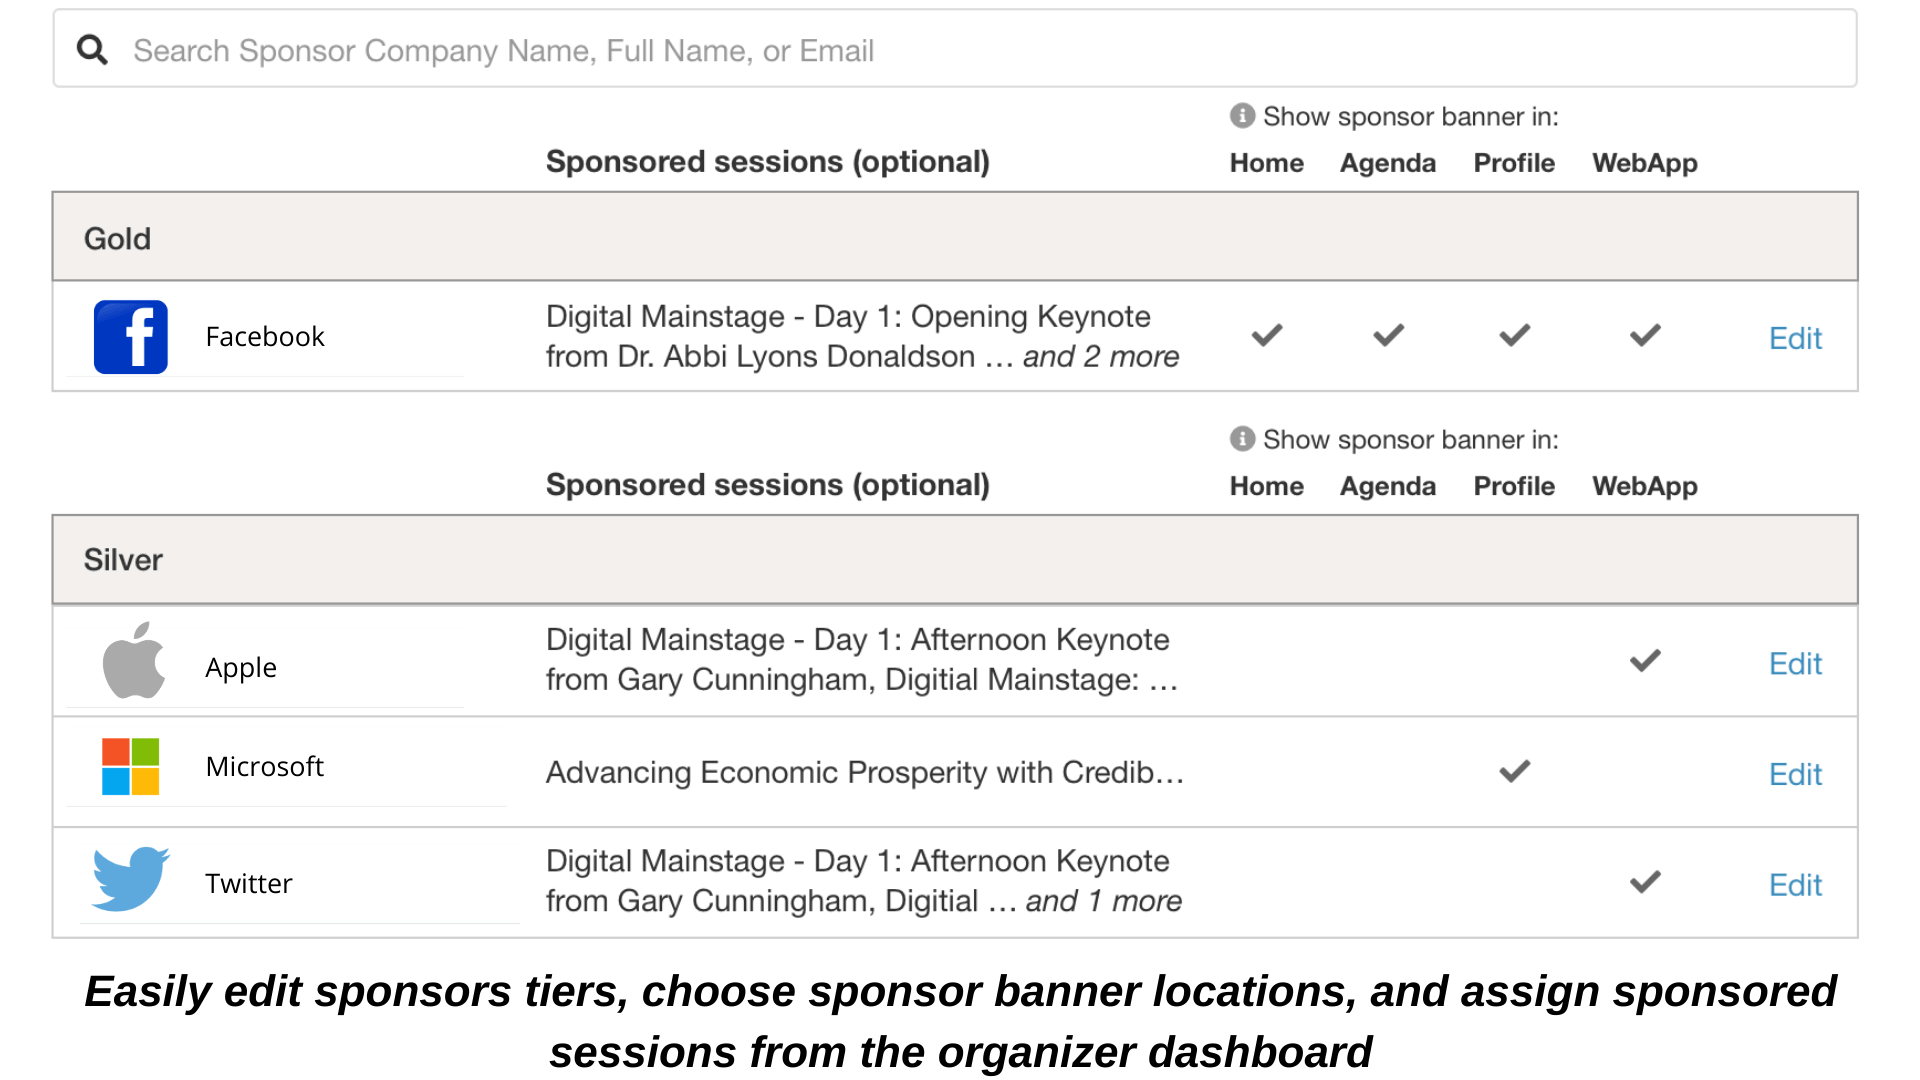Toggle Twitter WebApp banner checkmark
The width and height of the screenshot is (1920, 1080).
pyautogui.click(x=1645, y=882)
